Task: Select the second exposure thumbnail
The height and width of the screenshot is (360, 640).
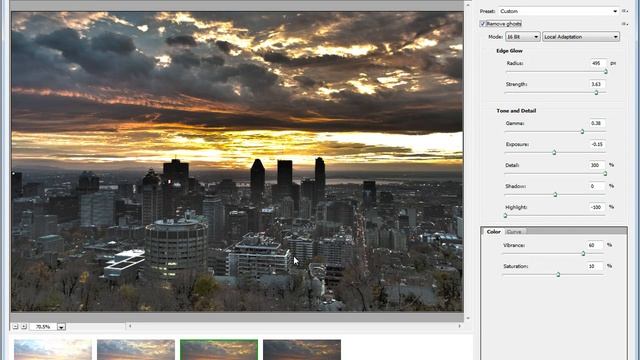Action: coord(136,350)
